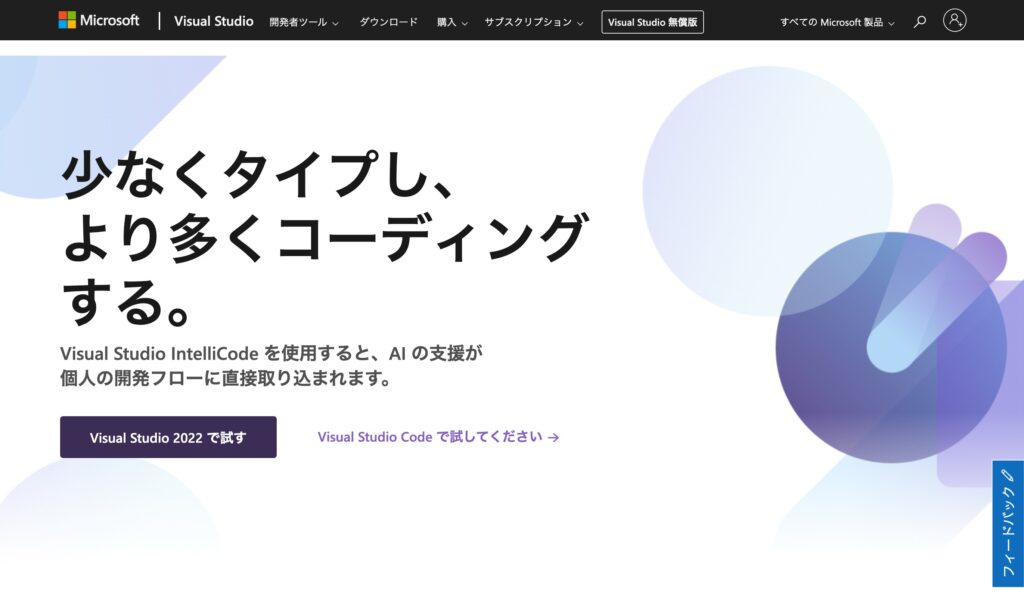Viewport: 1024px width, 601px height.
Task: Click the arrow after Visual Studio Code link
Action: pyautogui.click(x=554, y=437)
